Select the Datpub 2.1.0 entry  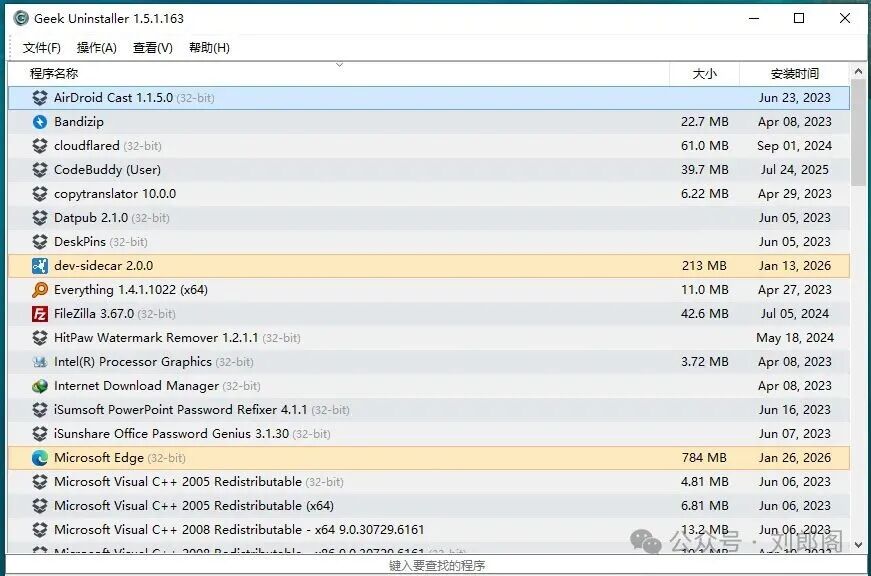[112, 218]
